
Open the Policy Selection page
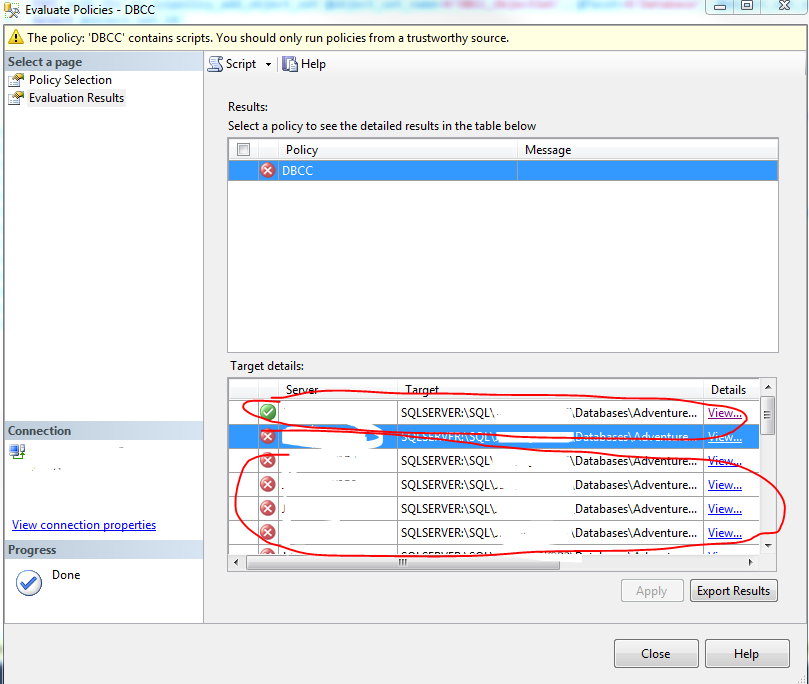70,80
